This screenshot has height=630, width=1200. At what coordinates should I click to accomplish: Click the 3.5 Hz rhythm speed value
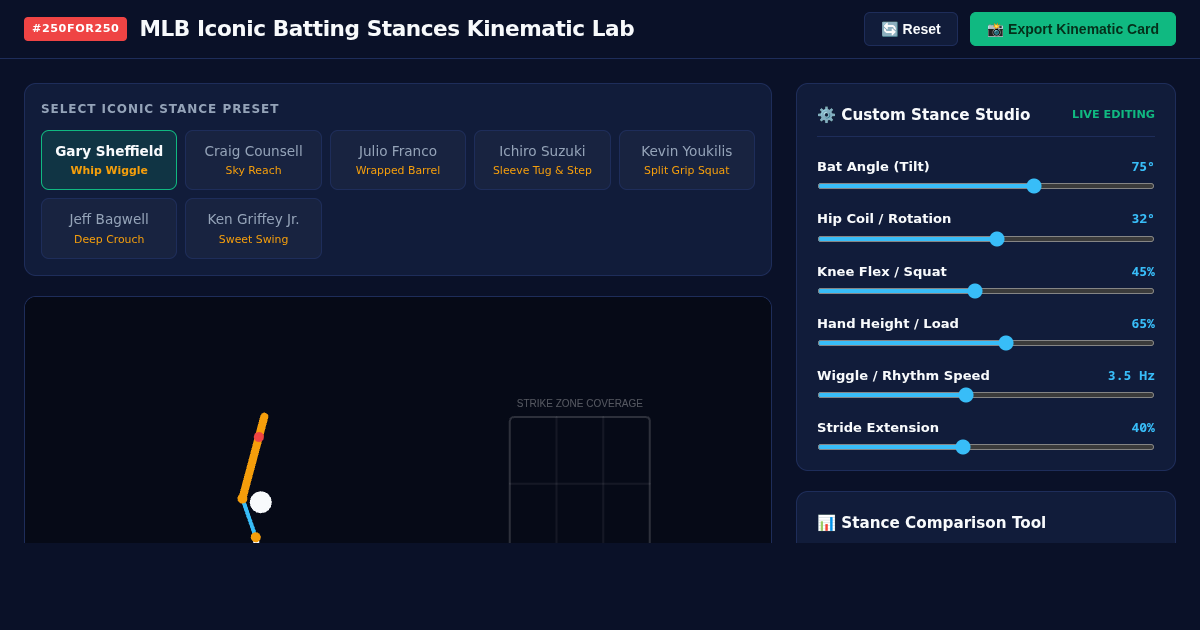pyautogui.click(x=1131, y=376)
